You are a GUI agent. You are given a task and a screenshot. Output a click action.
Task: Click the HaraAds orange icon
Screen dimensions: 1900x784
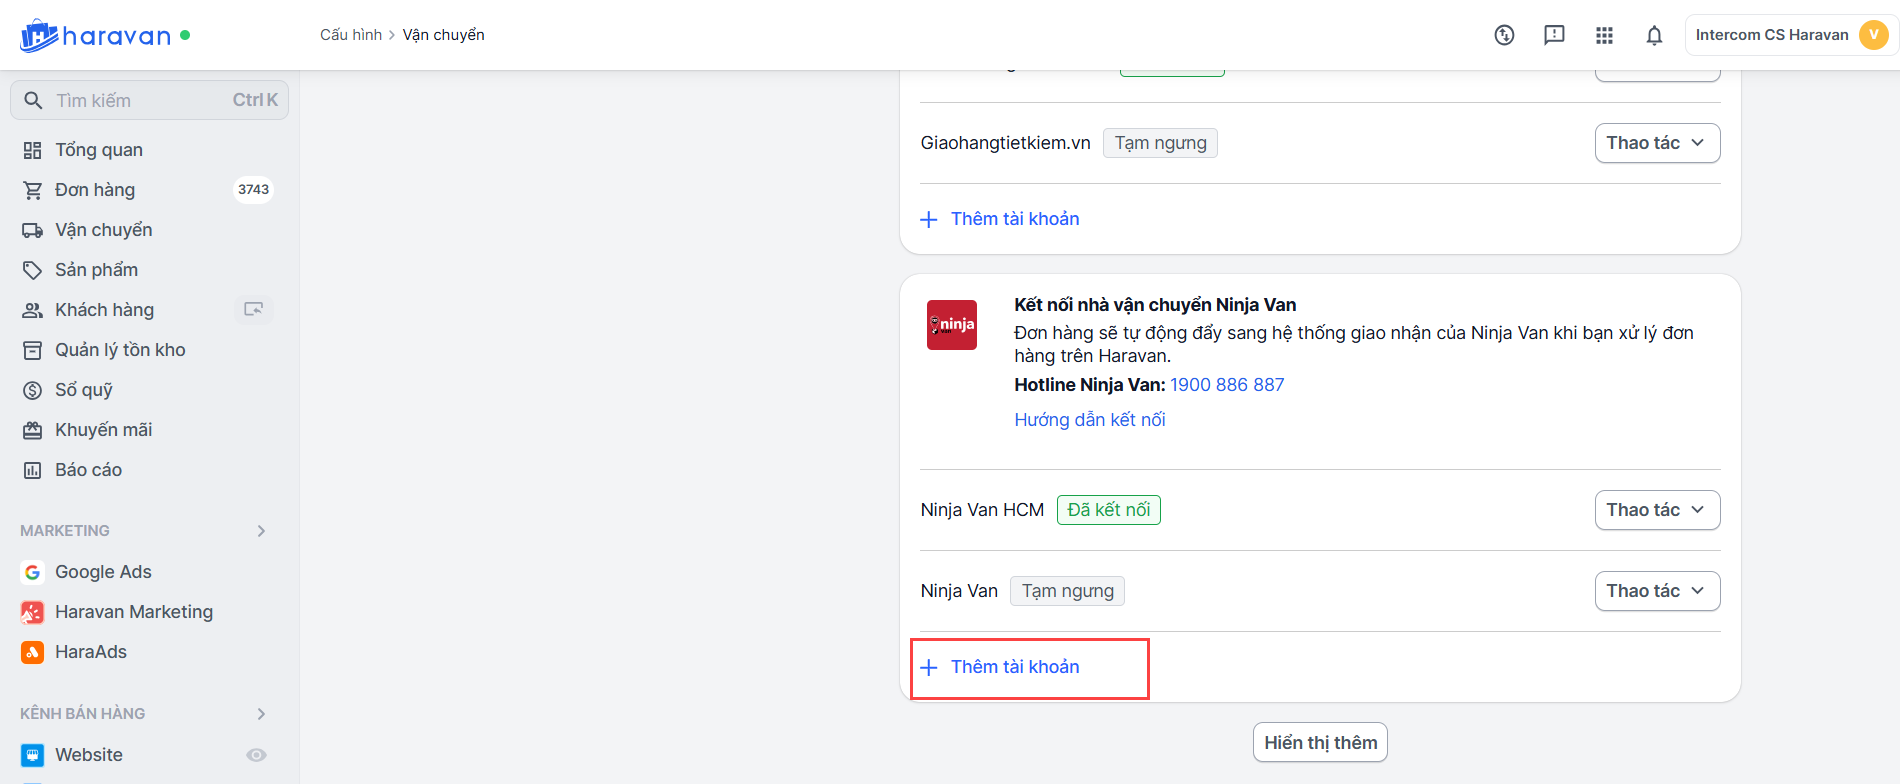33,652
